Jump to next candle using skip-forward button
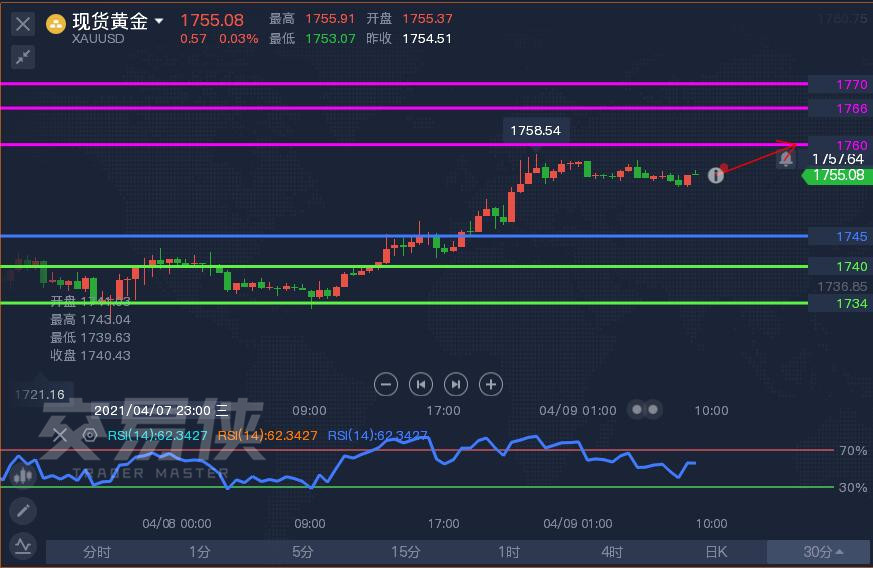Screen dimensions: 873x568 [455, 383]
